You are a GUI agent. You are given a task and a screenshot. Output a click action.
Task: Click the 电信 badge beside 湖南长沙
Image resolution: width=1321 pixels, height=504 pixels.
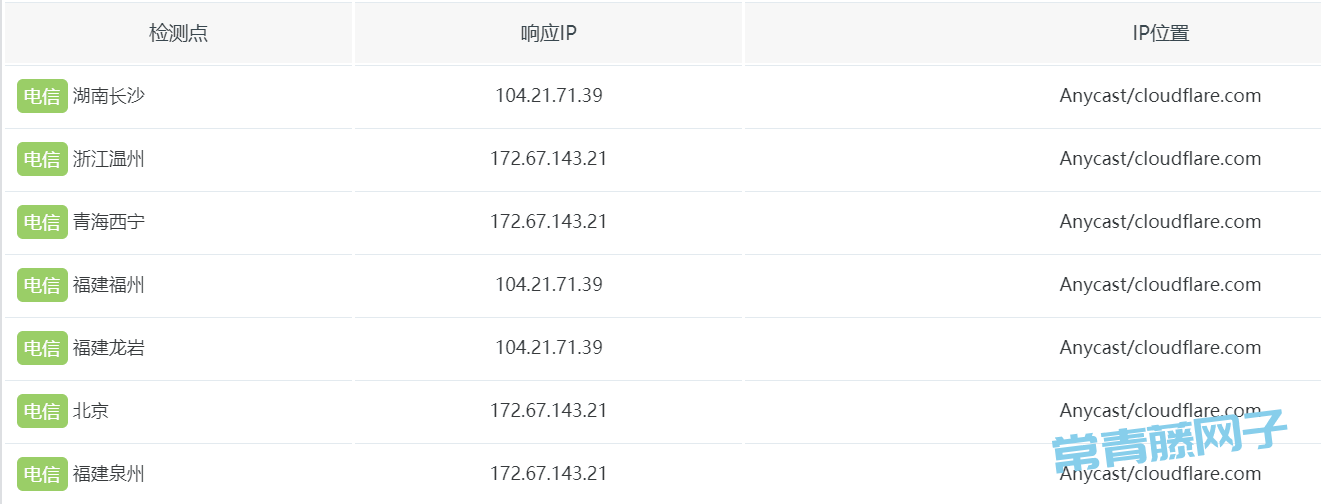[x=42, y=96]
